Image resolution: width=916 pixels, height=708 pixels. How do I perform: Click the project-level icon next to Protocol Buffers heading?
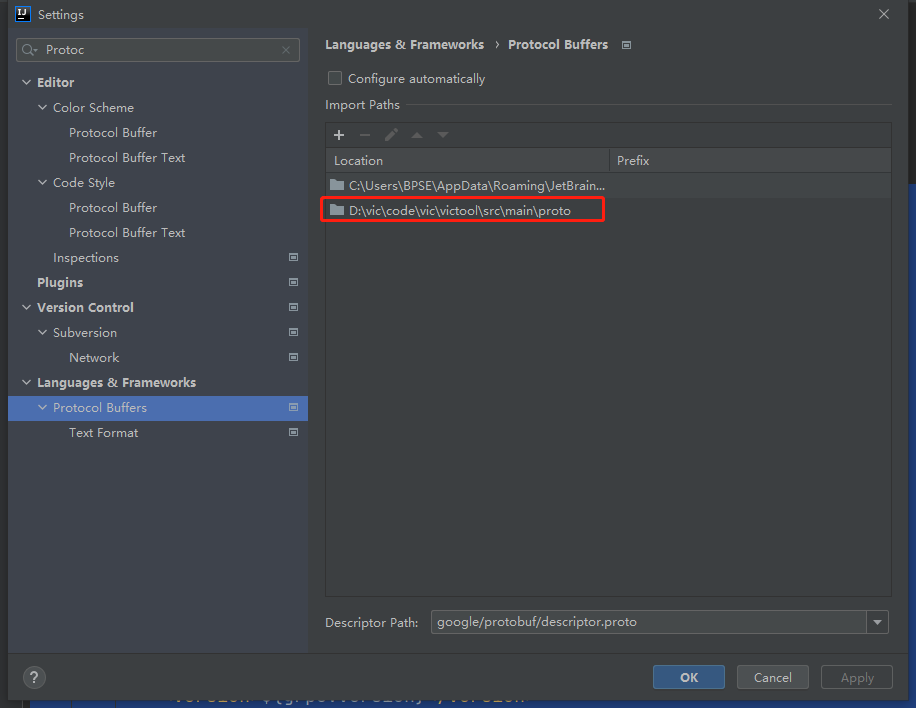[x=626, y=45]
